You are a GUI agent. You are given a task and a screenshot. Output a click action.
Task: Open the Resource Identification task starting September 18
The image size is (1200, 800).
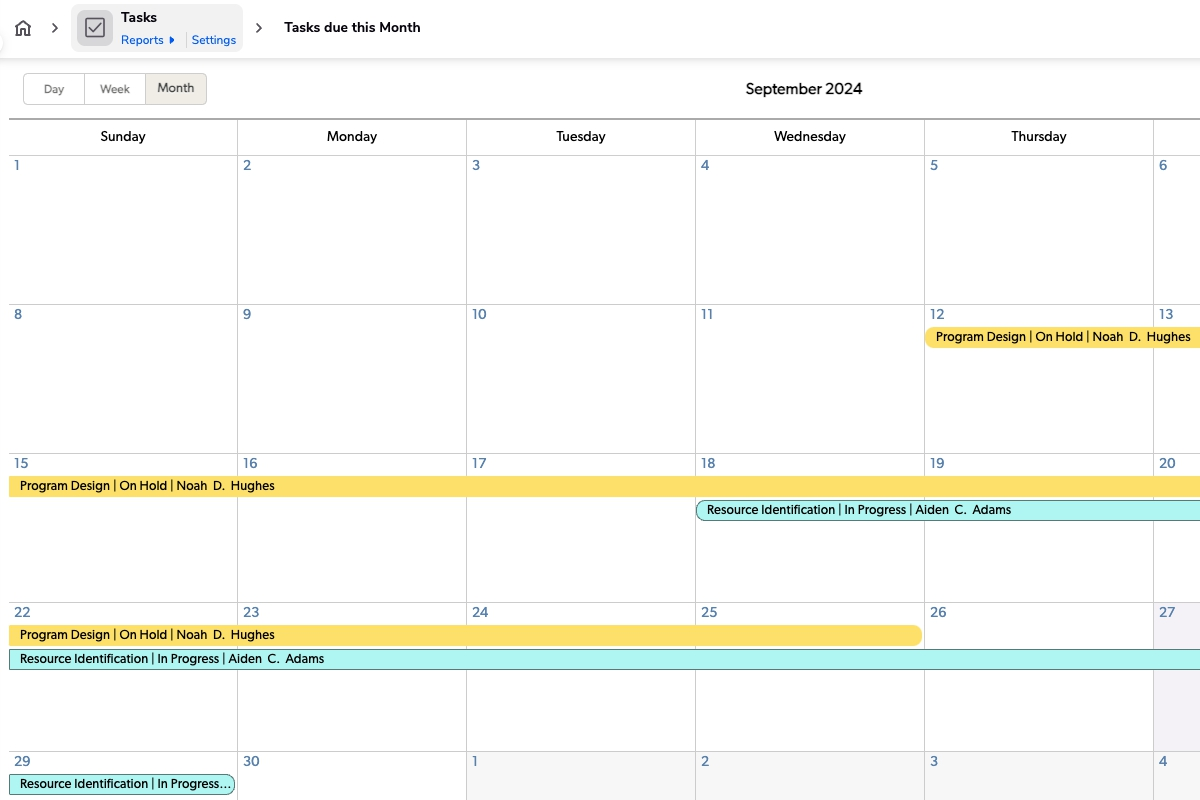[858, 510]
